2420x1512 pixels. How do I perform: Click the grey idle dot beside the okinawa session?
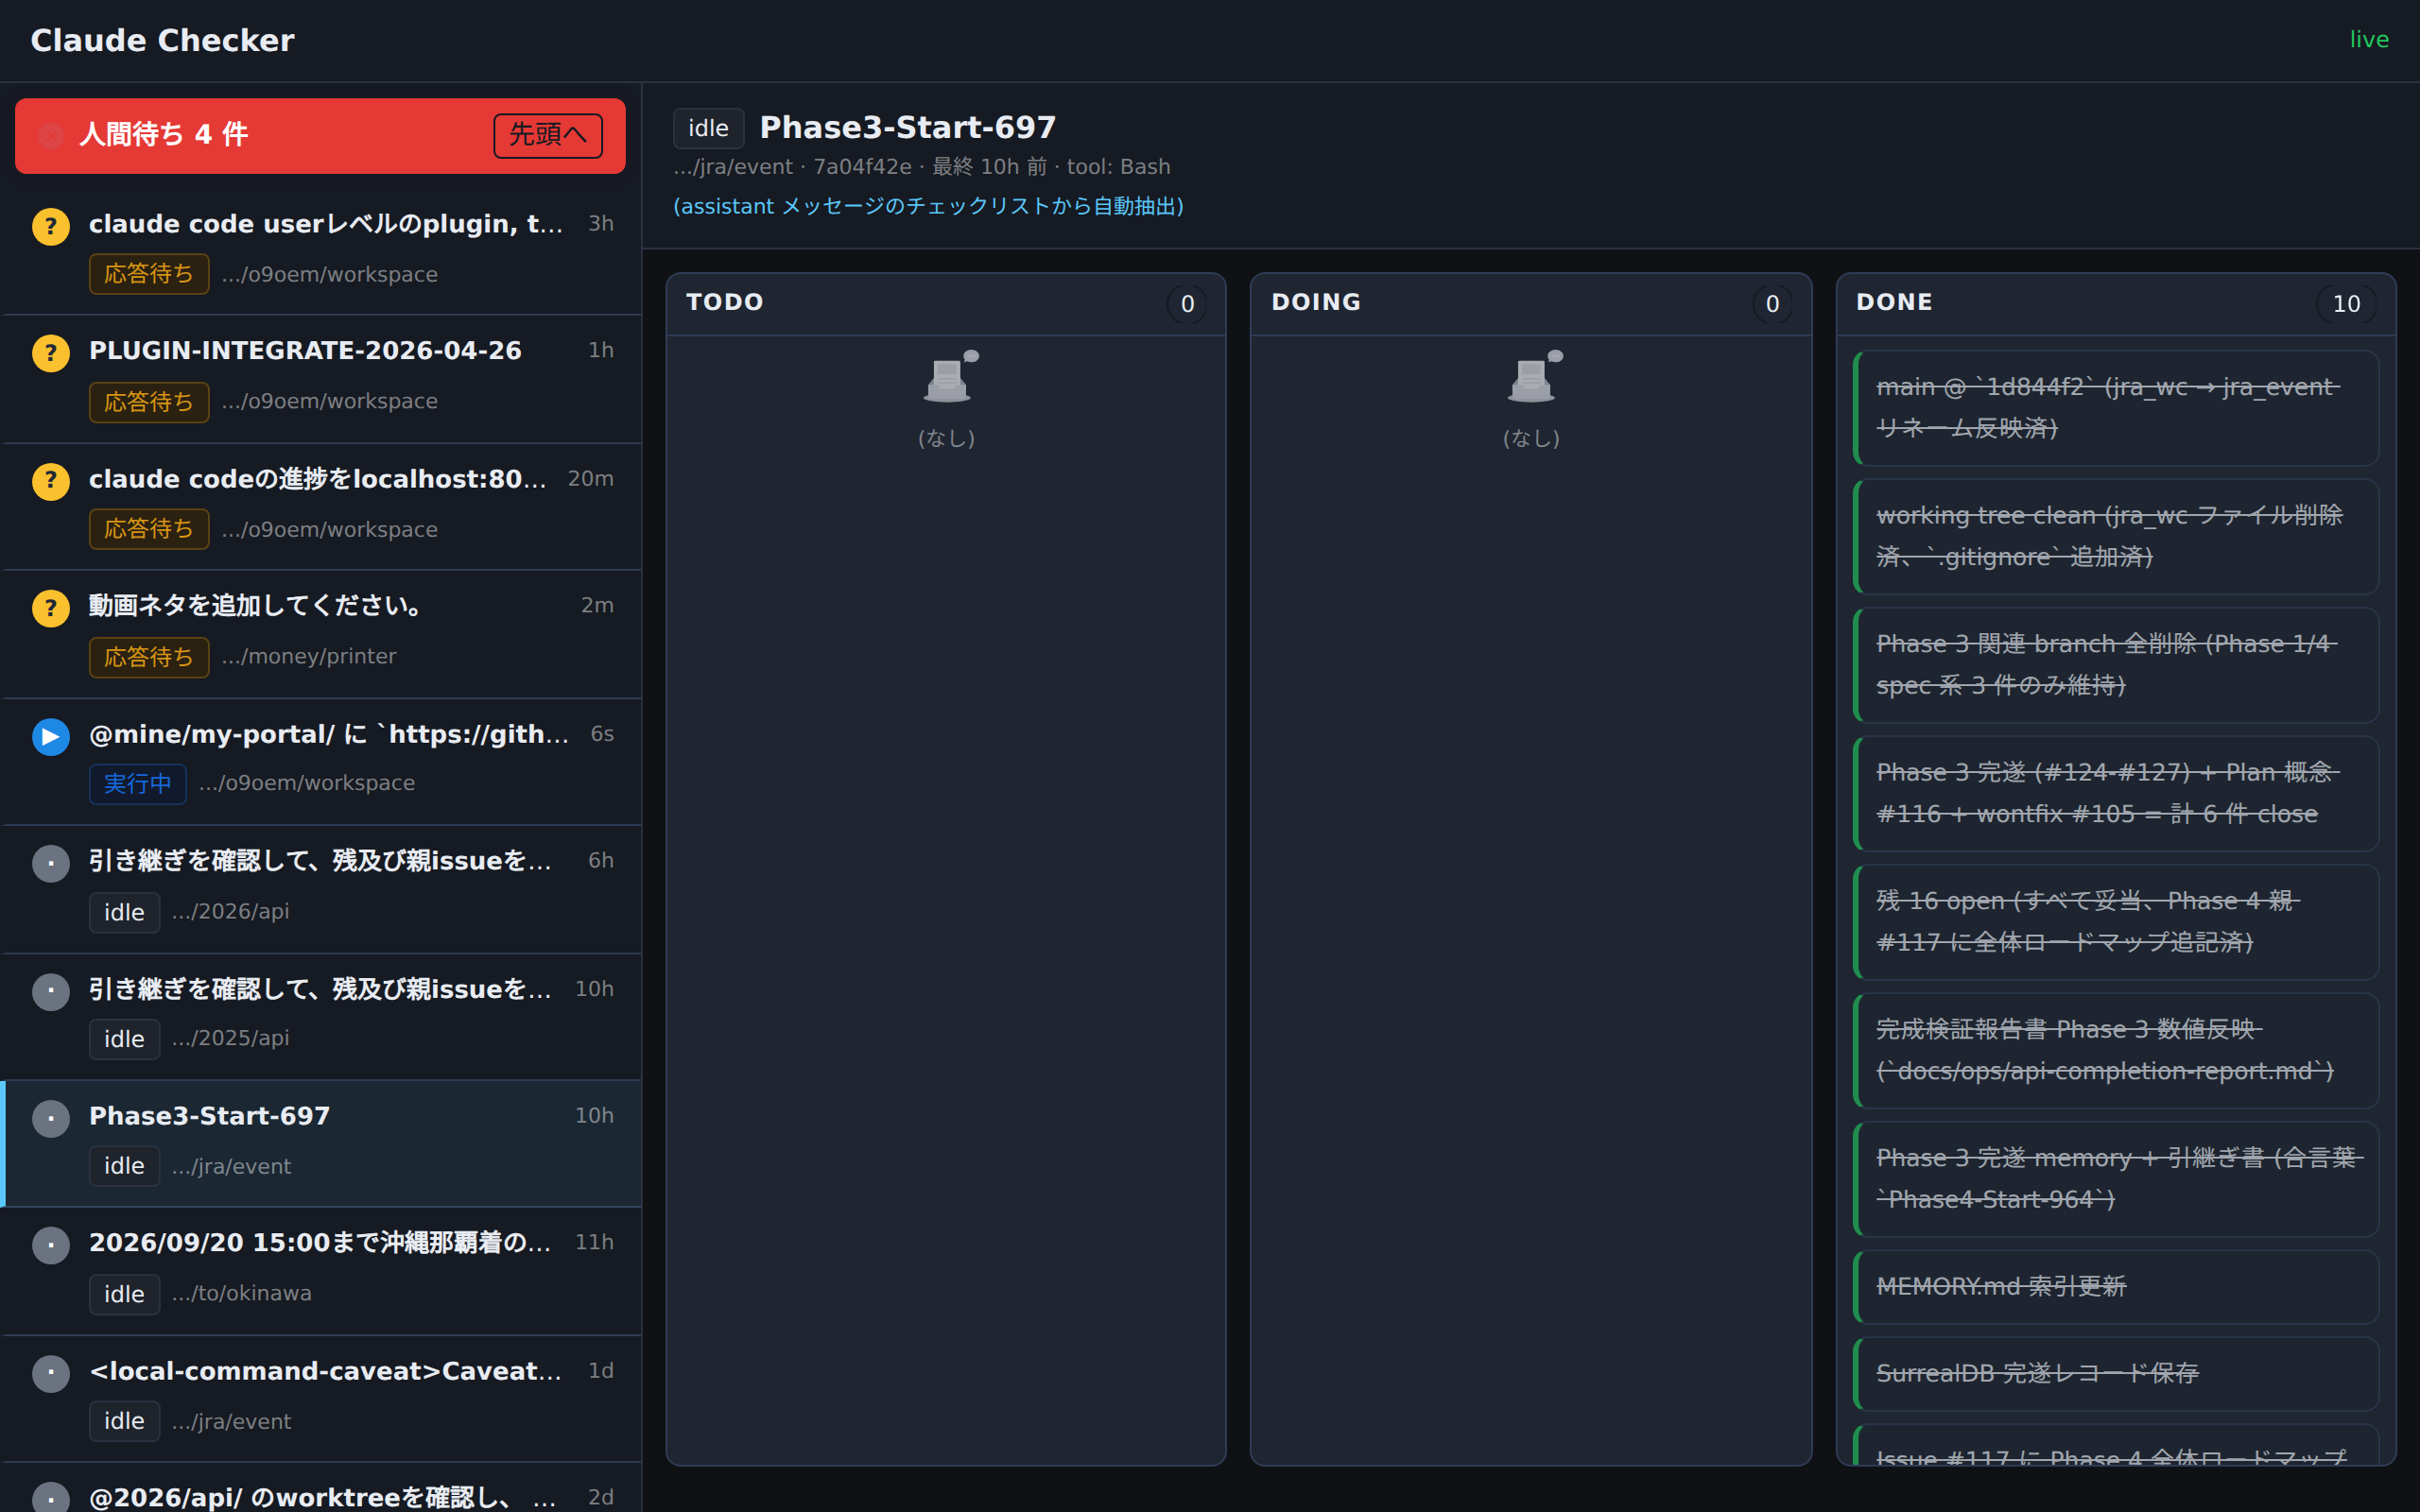click(x=51, y=1245)
